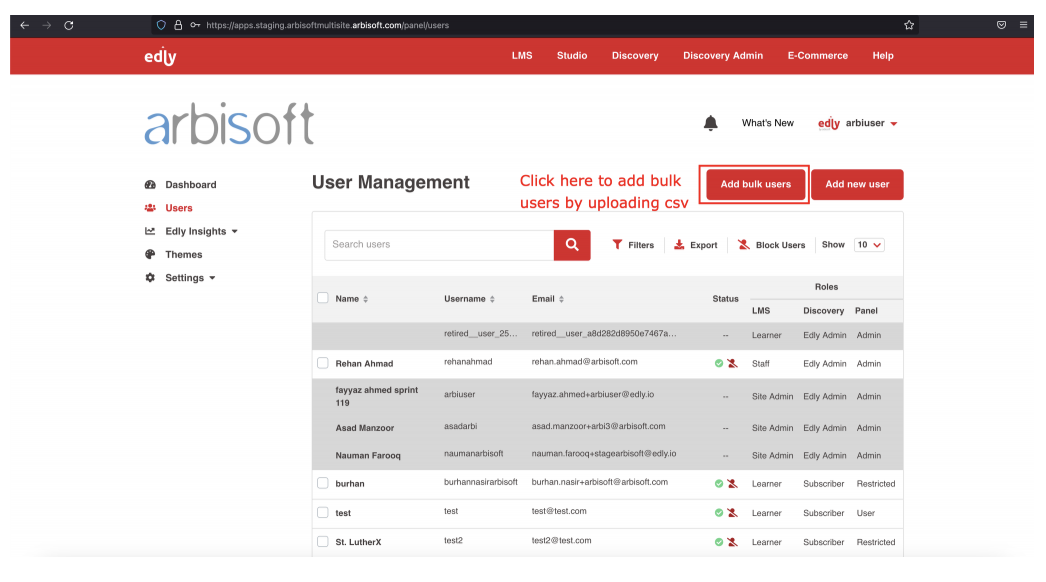The width and height of the screenshot is (1046, 582).
Task: Open LMS in the top navigation
Action: click(x=522, y=56)
